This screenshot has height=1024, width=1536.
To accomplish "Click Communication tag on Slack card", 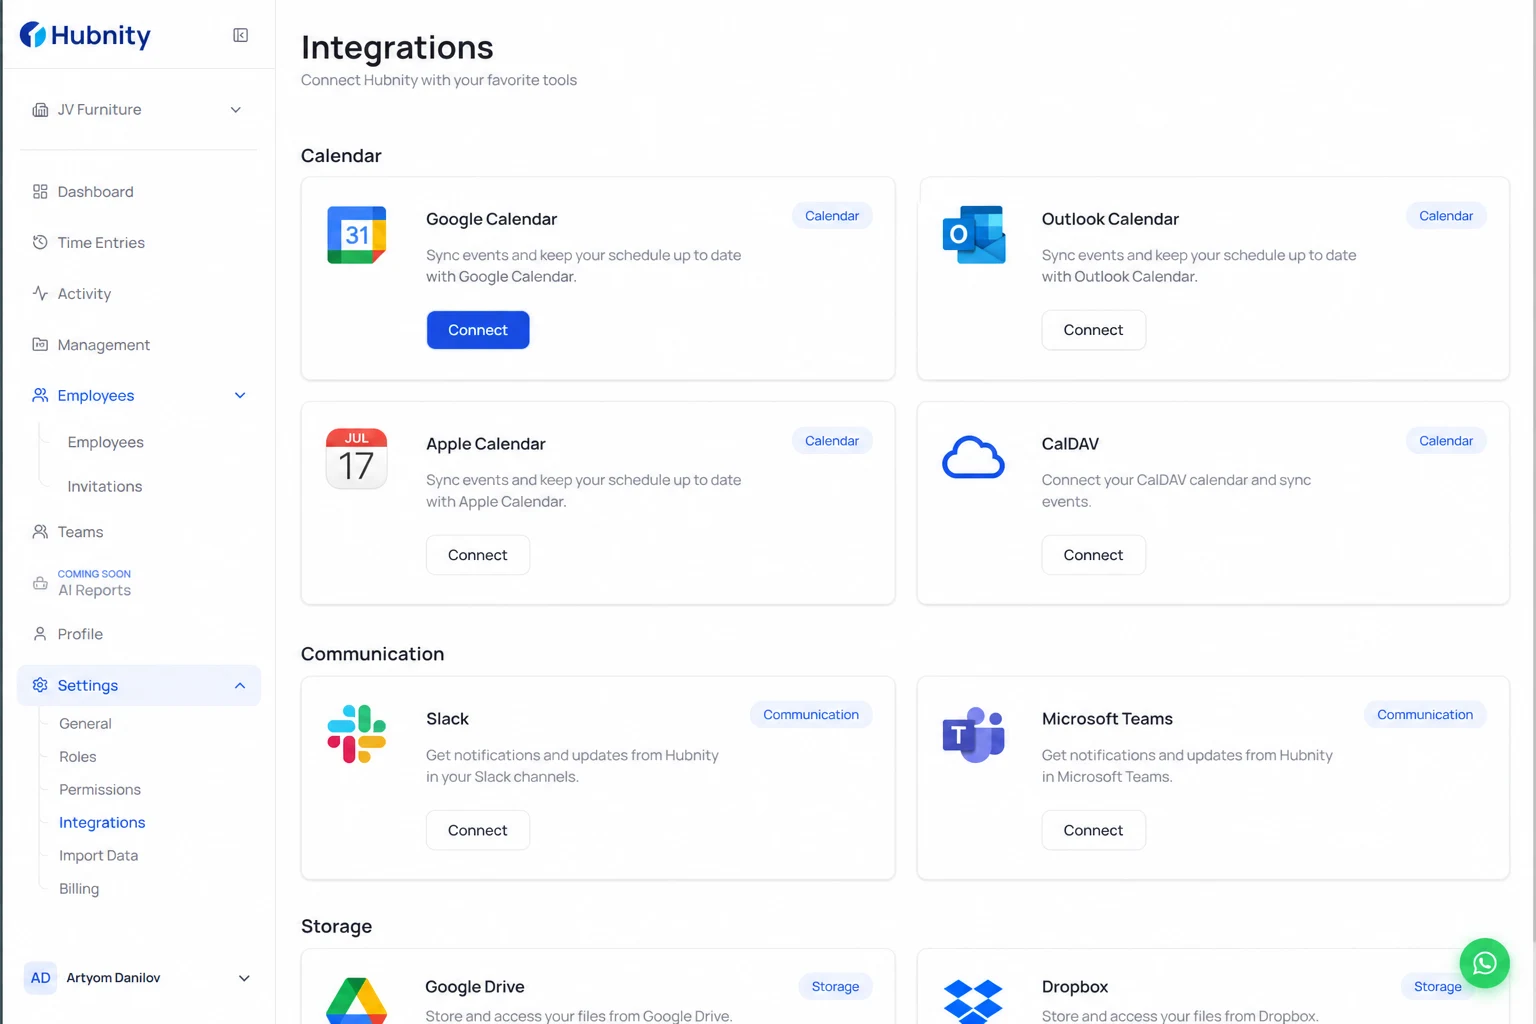I will point(811,715).
